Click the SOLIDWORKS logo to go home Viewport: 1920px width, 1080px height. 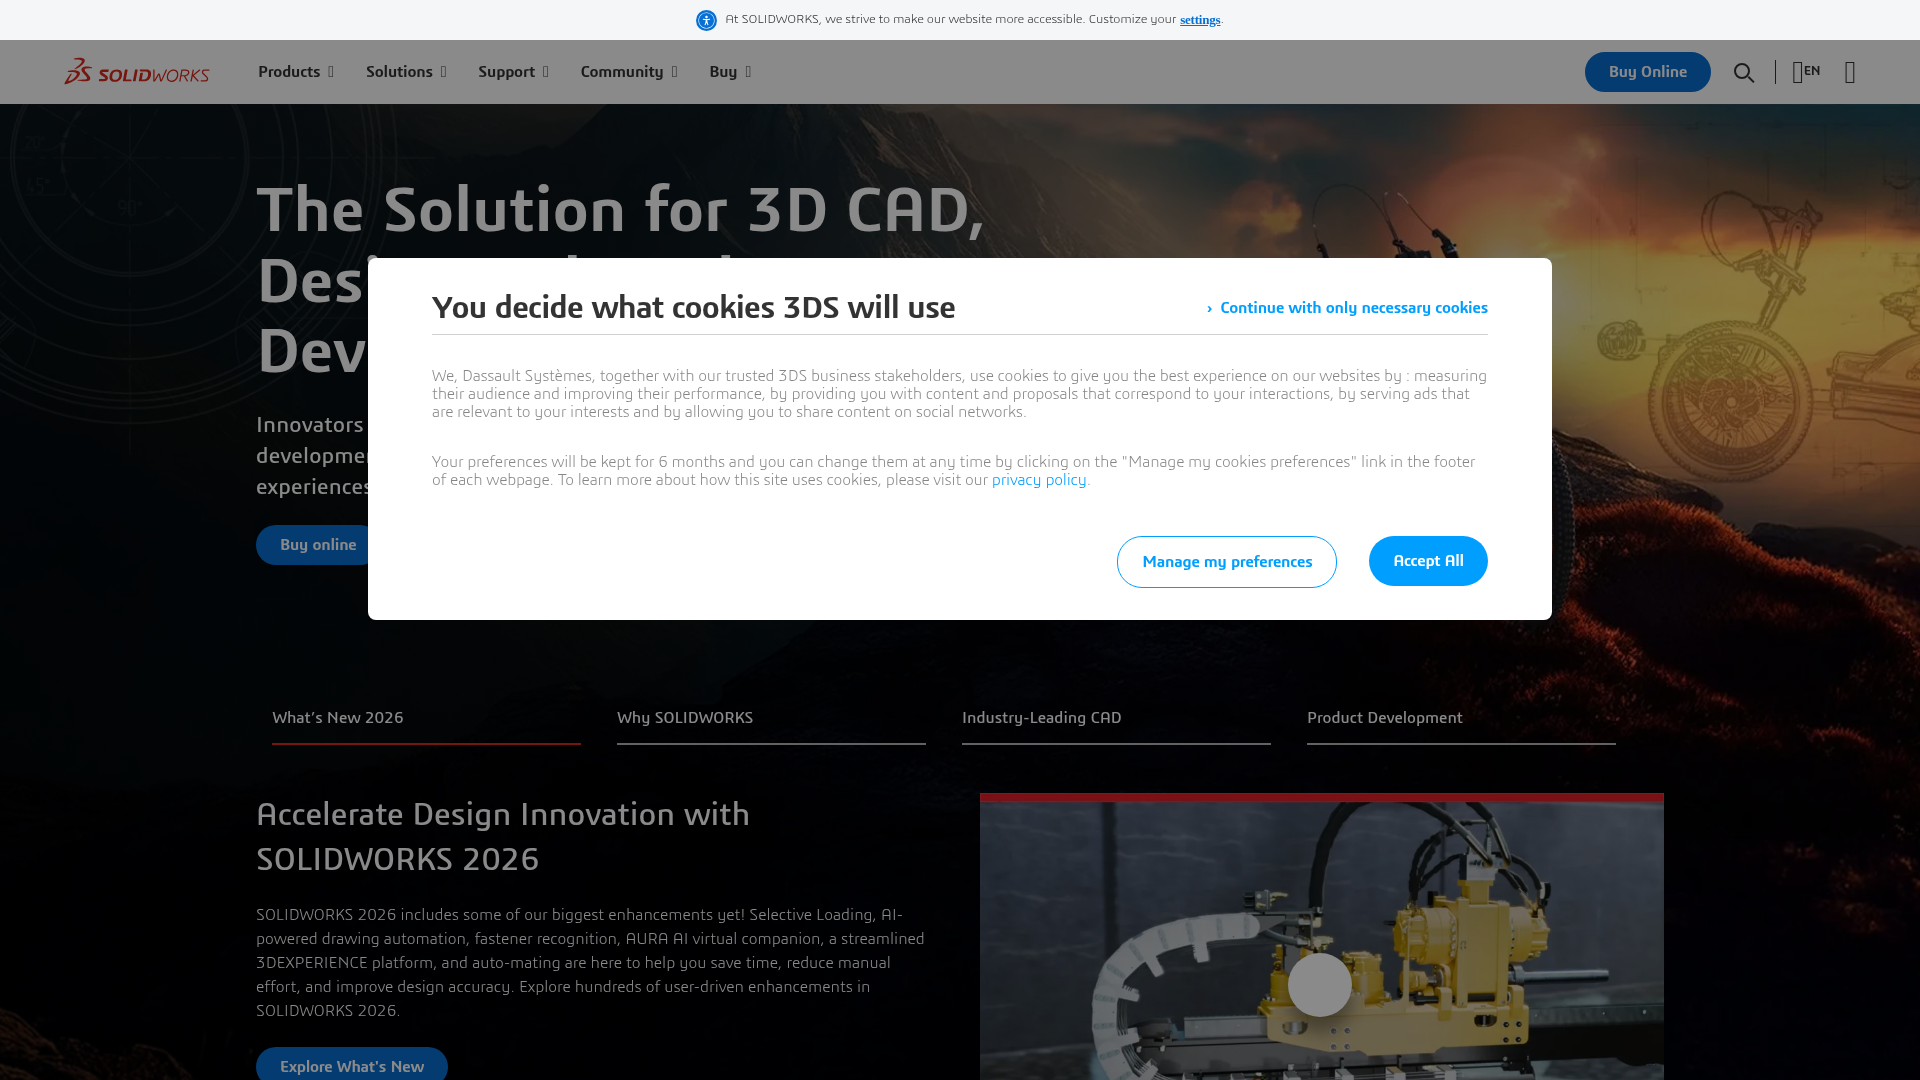136,71
